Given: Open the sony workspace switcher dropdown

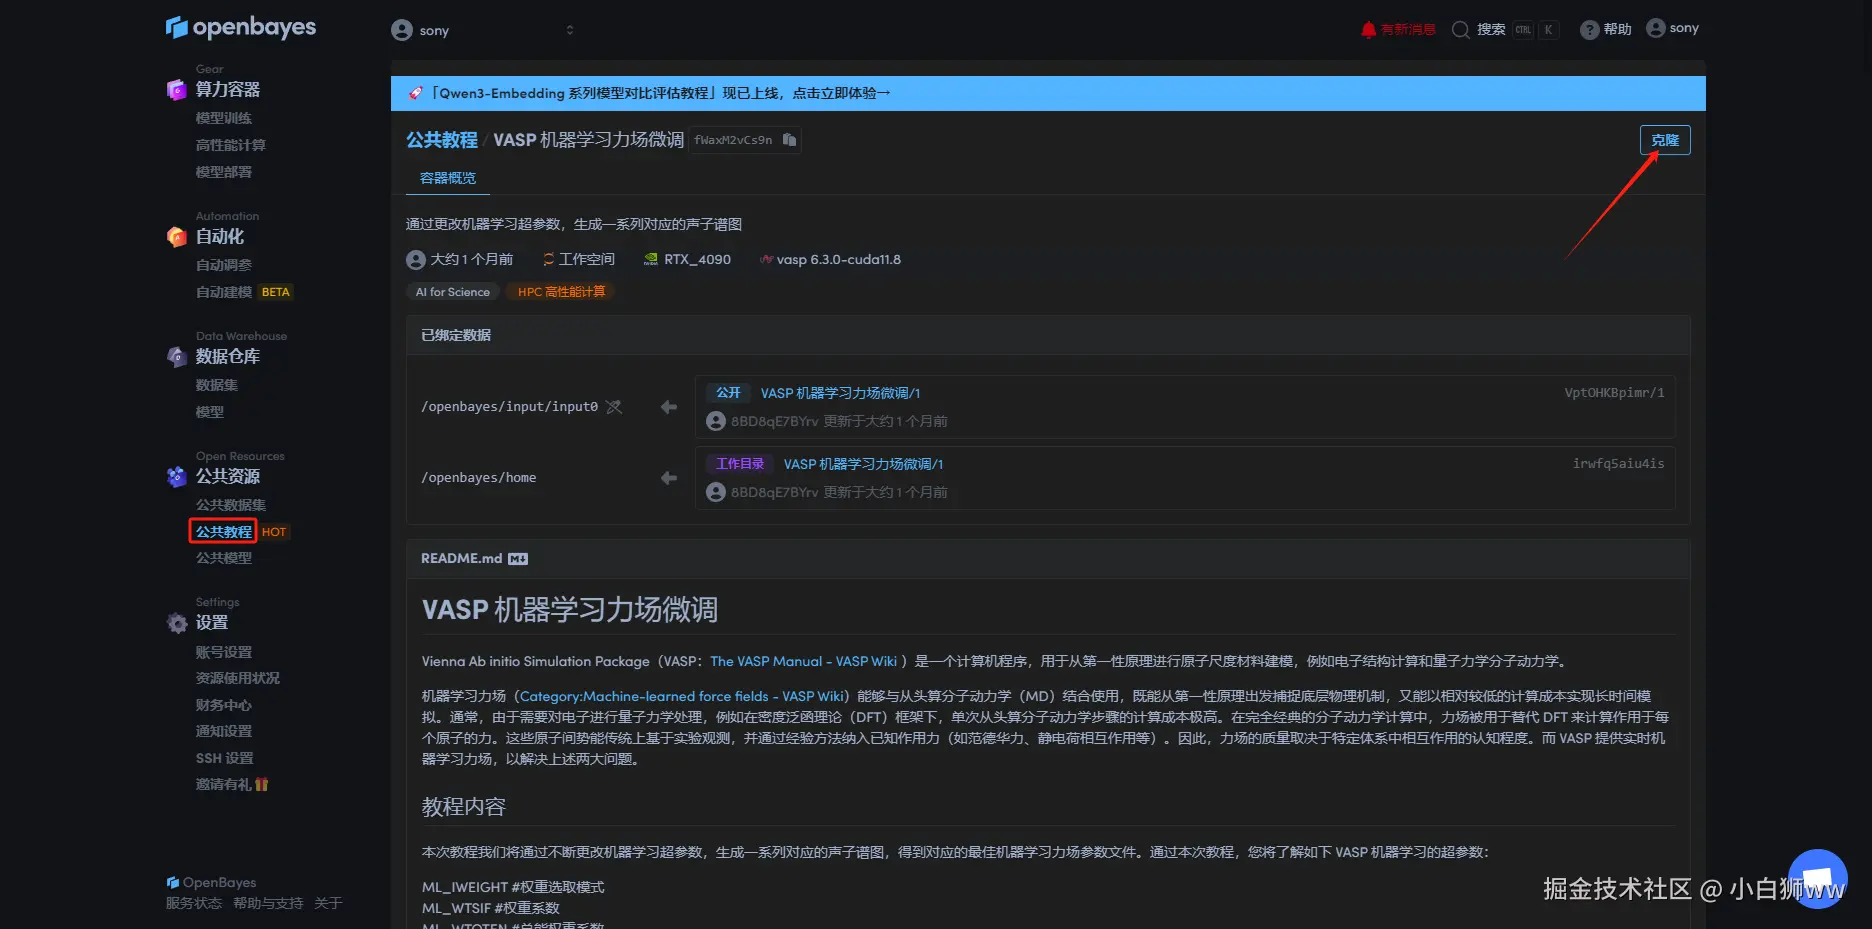Looking at the screenshot, I should tap(483, 30).
